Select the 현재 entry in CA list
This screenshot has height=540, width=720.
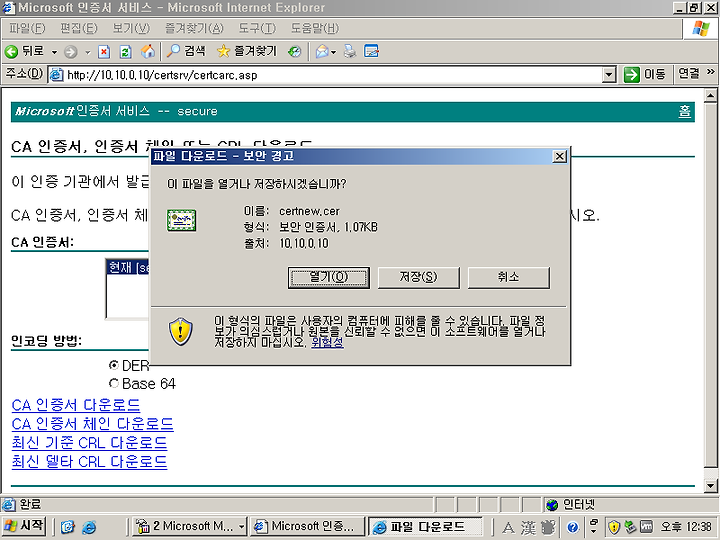click(129, 267)
